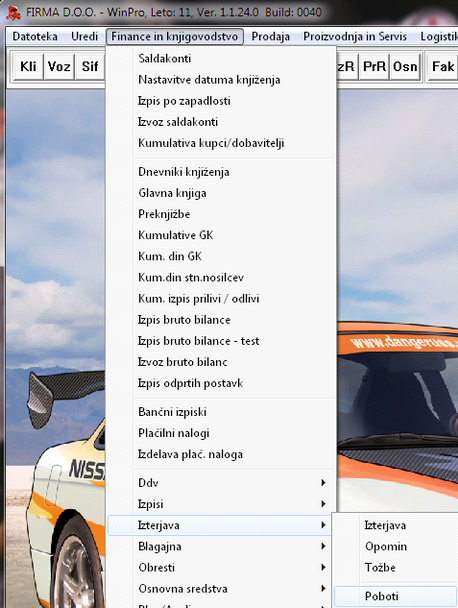The image size is (458, 608).
Task: Click the WinPro application icon in title bar
Action: [14, 12]
